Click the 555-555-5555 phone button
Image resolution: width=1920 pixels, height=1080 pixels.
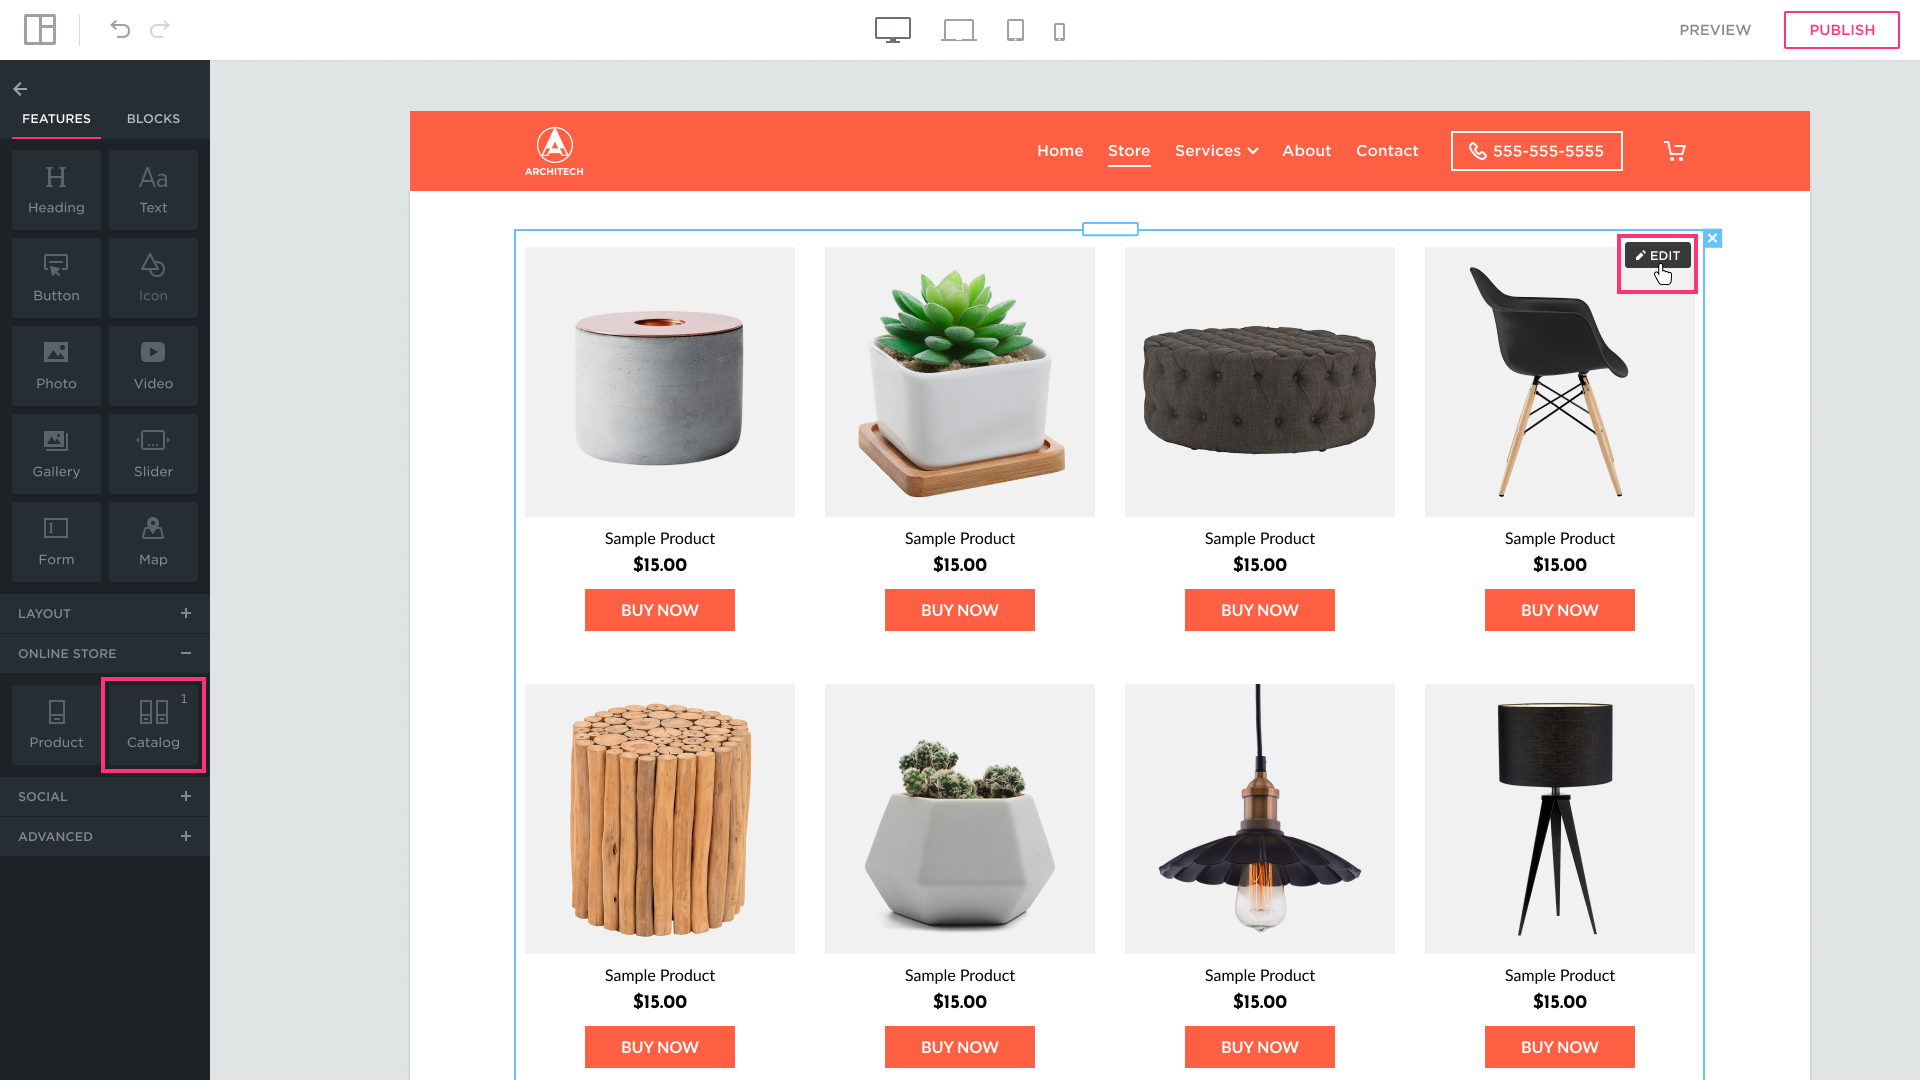pyautogui.click(x=1537, y=151)
